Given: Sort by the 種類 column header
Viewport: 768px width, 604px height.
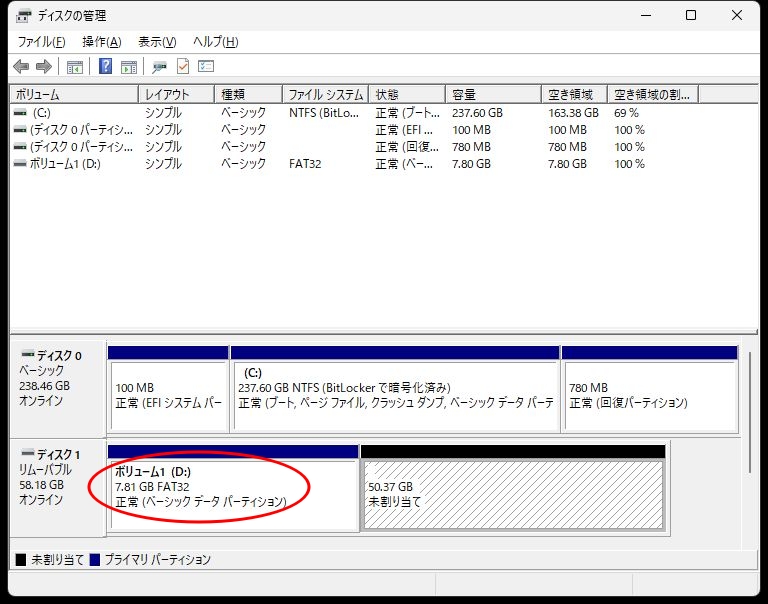Looking at the screenshot, I should [x=249, y=94].
